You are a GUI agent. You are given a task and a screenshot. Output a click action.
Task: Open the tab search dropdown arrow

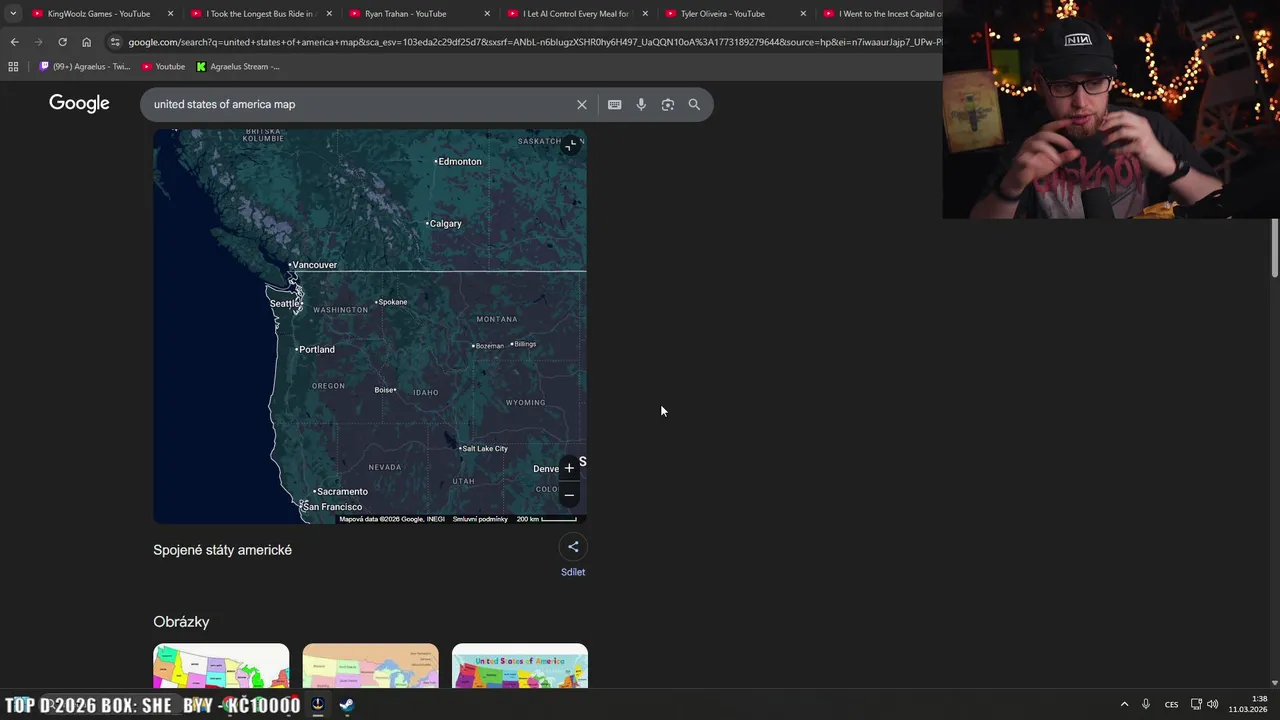click(13, 14)
